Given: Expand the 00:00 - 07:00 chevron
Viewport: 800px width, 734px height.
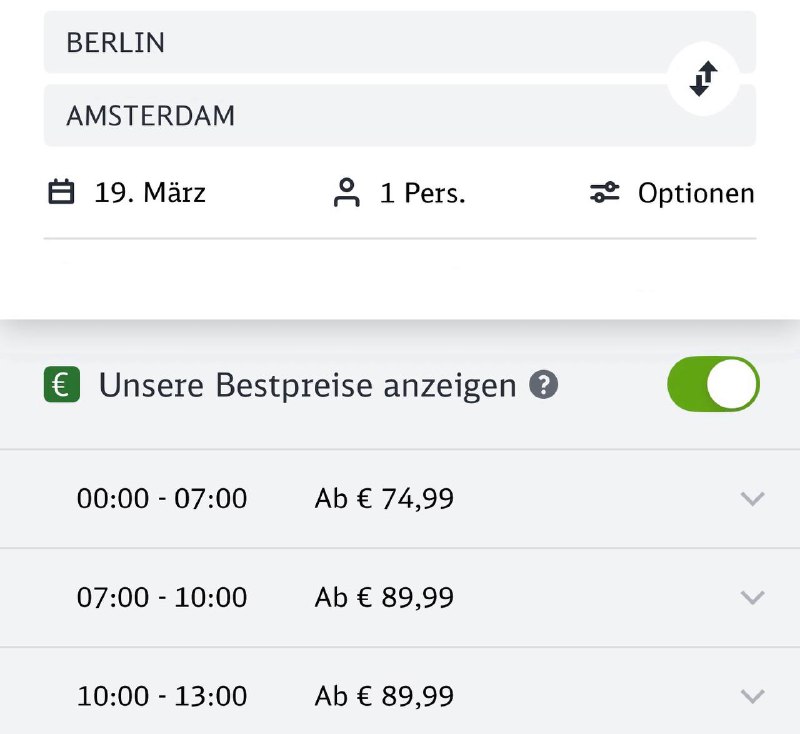Looking at the screenshot, I should pos(752,498).
